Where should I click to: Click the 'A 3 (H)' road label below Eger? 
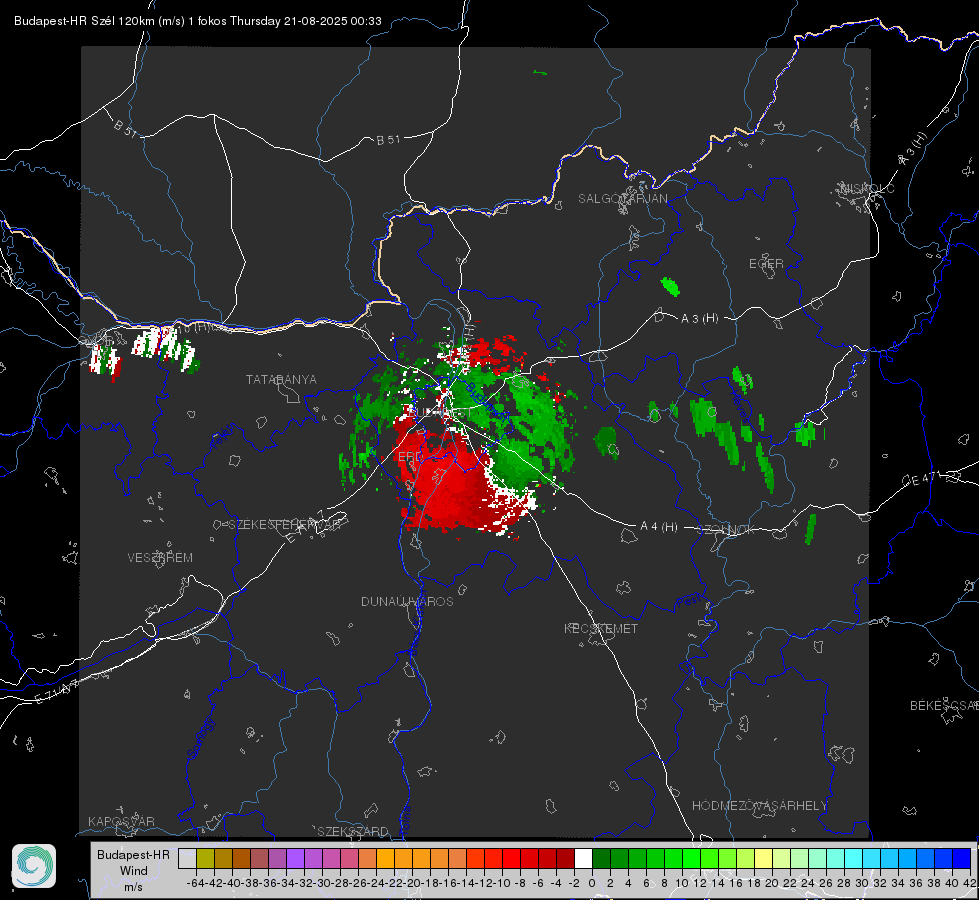pyautogui.click(x=699, y=319)
